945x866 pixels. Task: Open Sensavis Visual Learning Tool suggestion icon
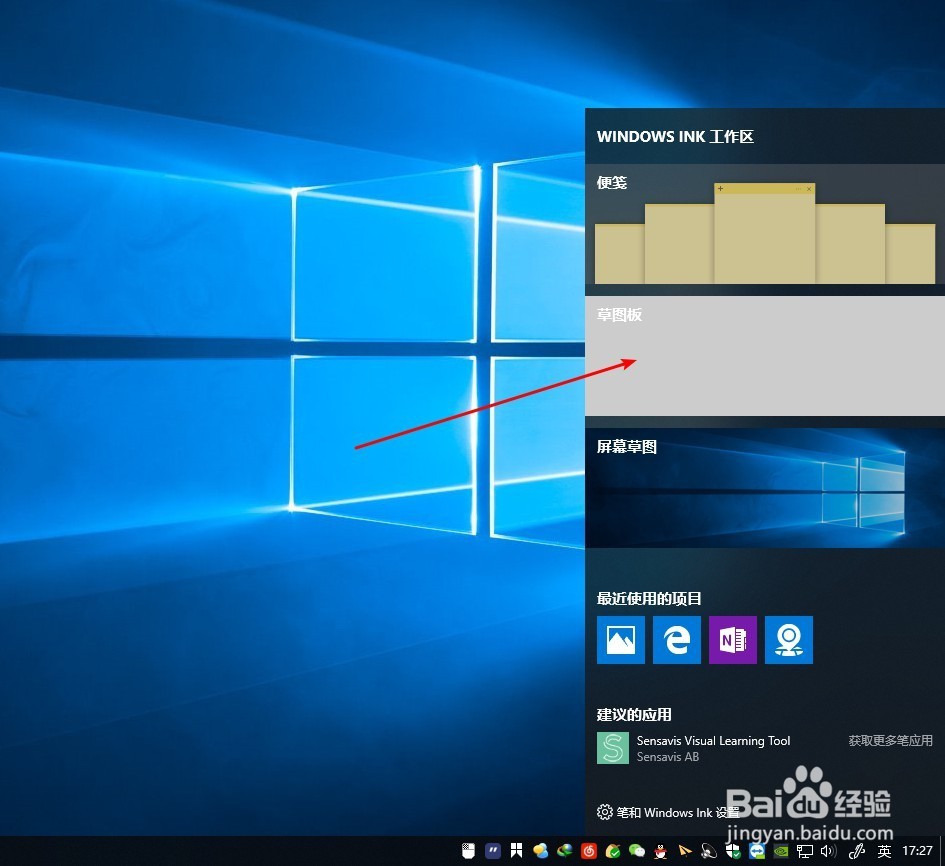[x=613, y=748]
